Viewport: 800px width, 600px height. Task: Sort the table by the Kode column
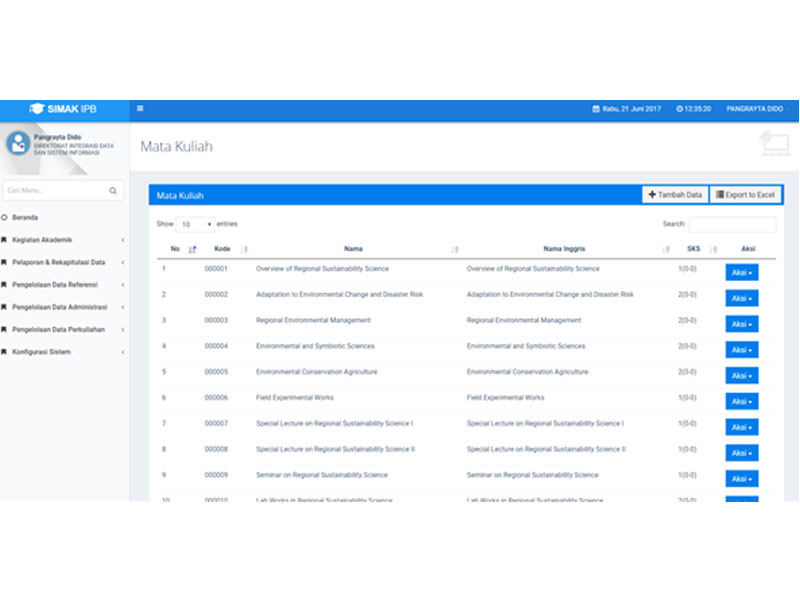point(244,249)
